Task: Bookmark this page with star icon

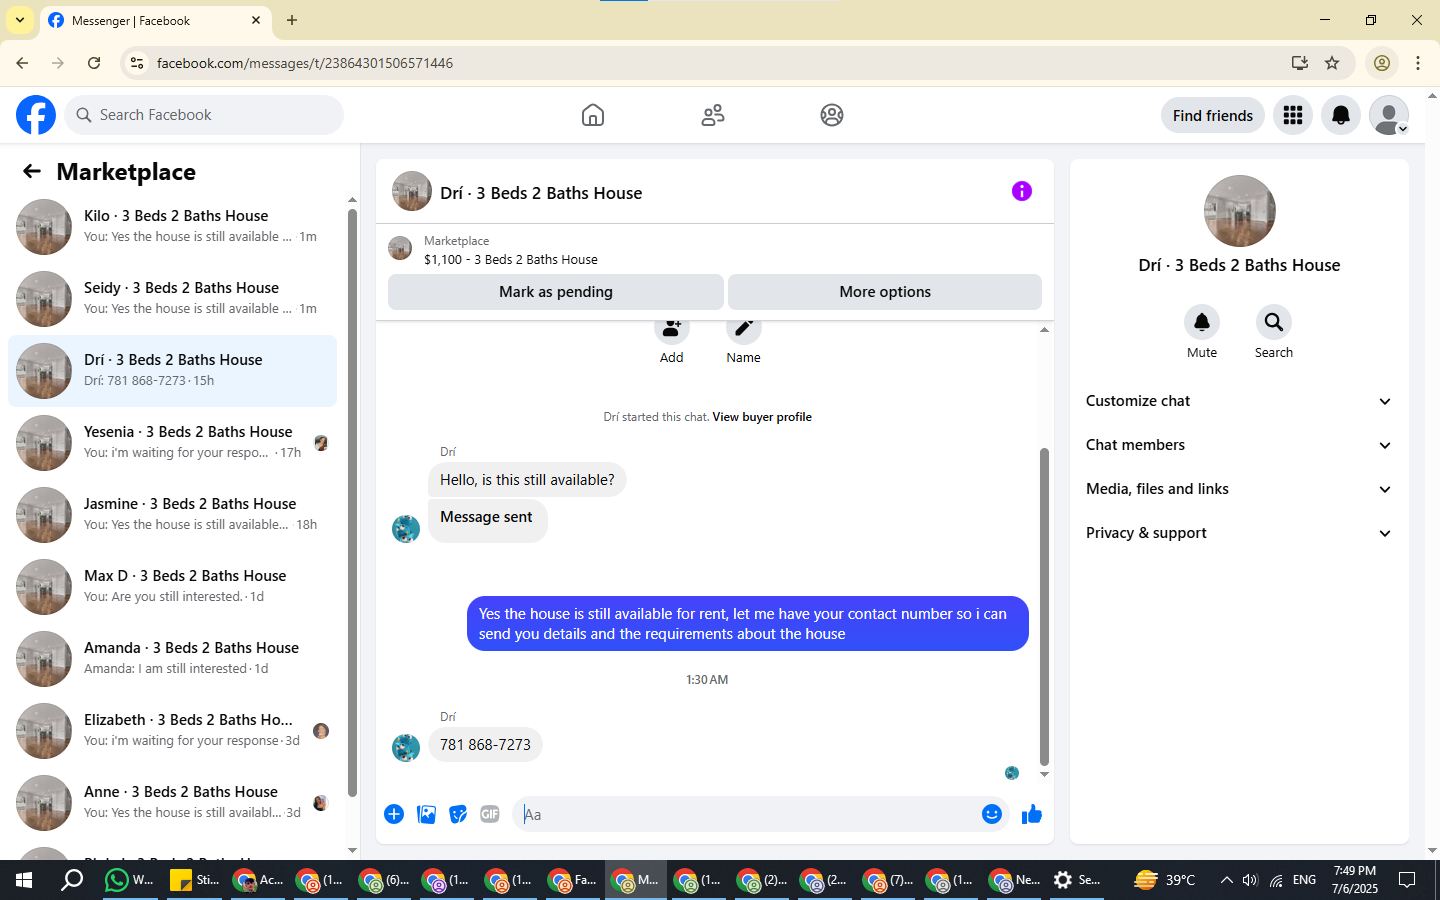Action: click(x=1332, y=63)
